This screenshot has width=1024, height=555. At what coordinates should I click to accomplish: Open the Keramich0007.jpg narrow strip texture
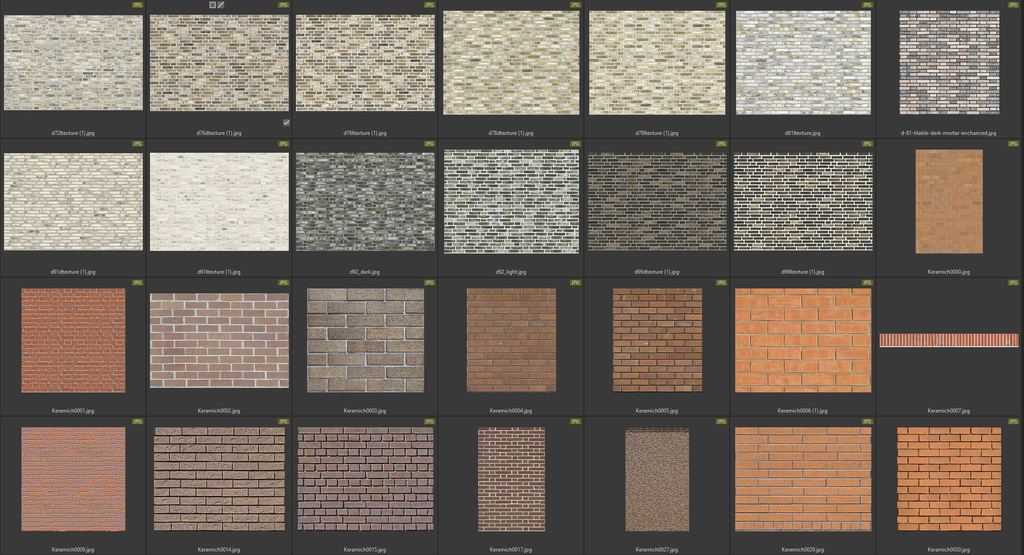pos(948,340)
